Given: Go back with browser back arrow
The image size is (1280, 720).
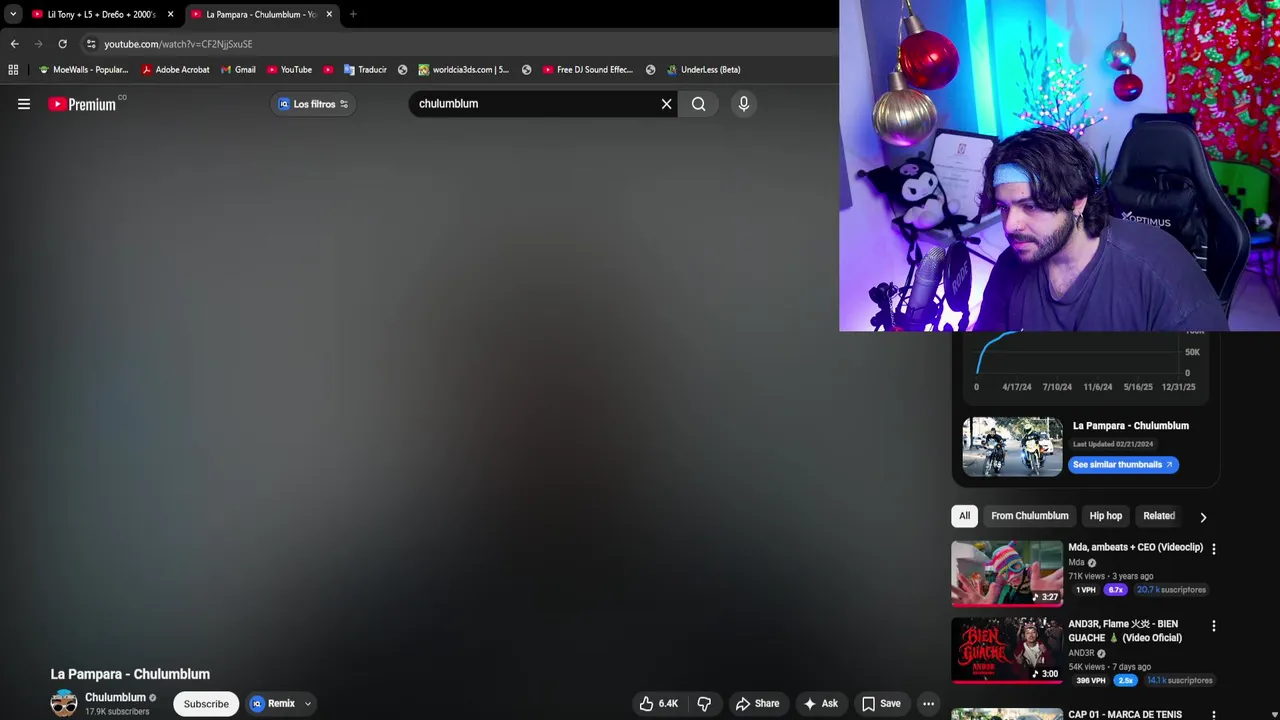Looking at the screenshot, I should point(14,44).
